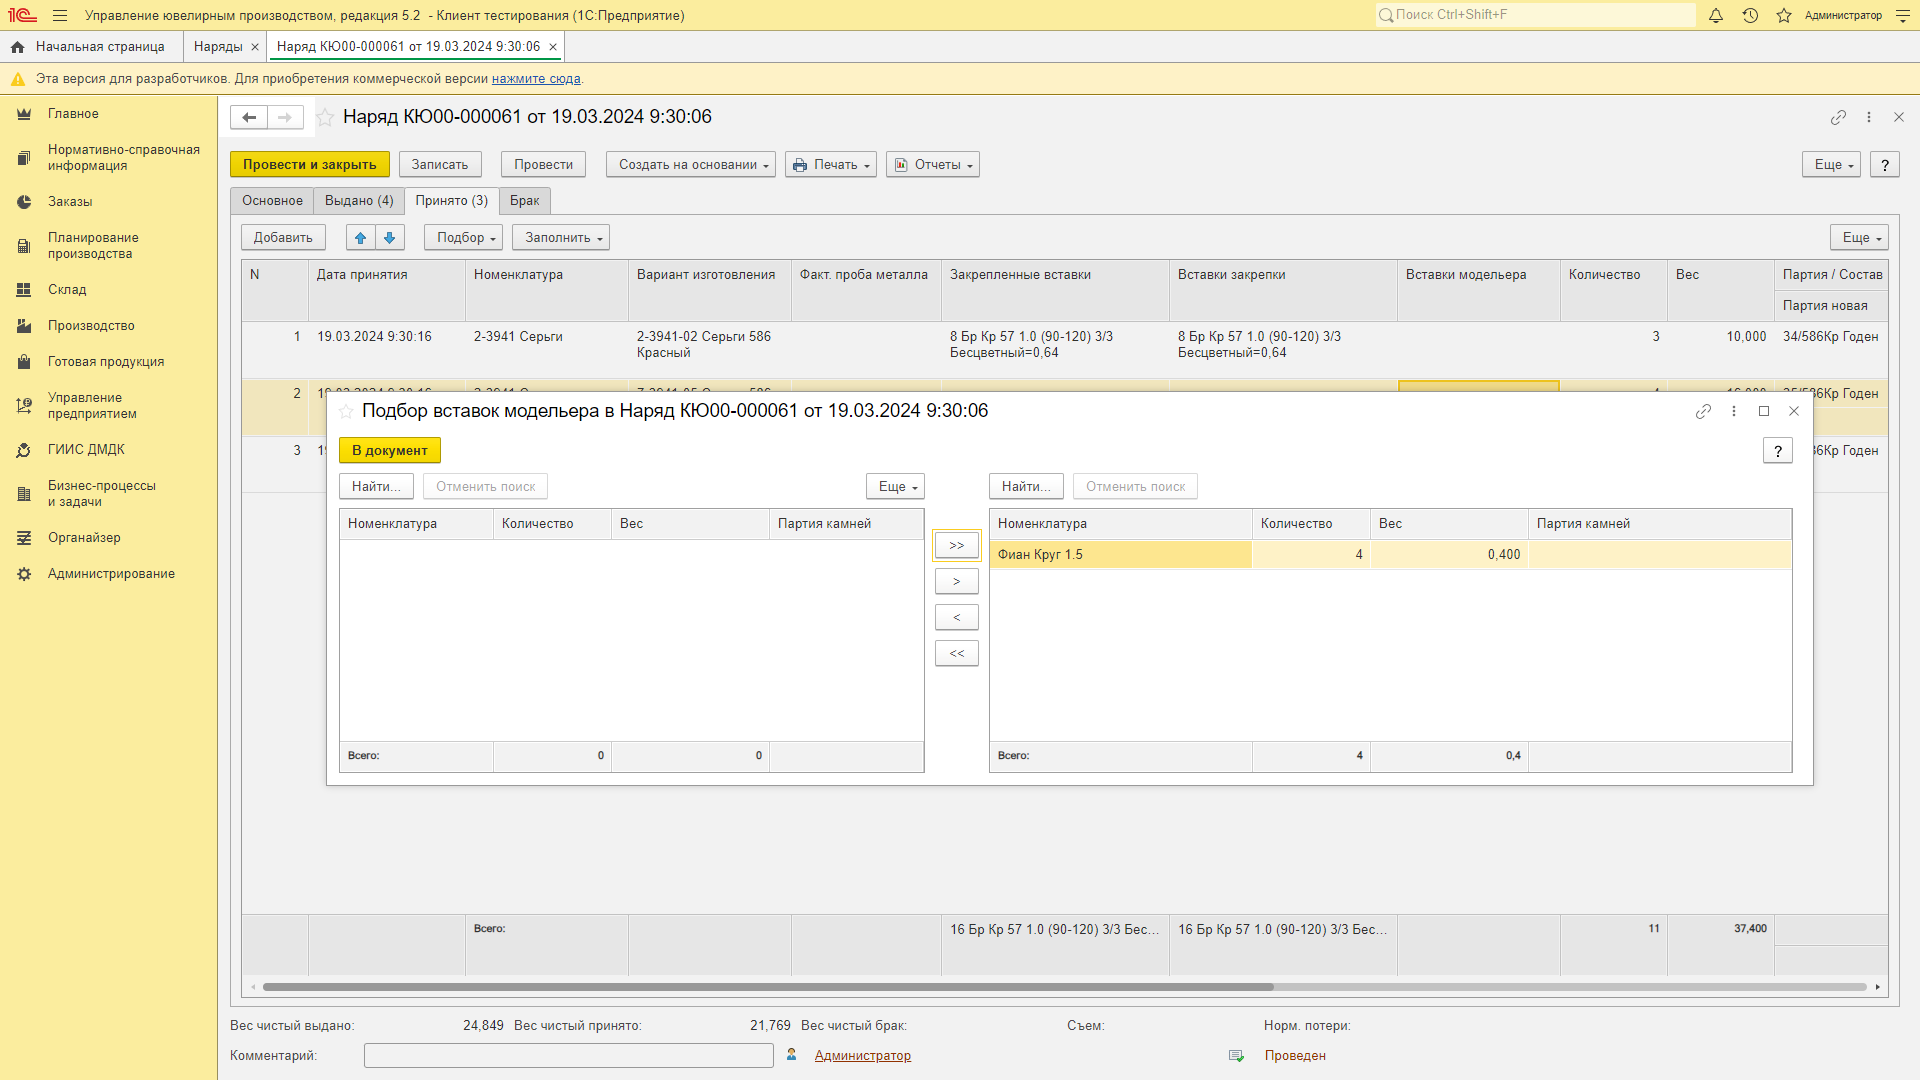Image resolution: width=1920 pixels, height=1080 pixels.
Task: Expand the Подбор dropdown
Action: [463, 238]
